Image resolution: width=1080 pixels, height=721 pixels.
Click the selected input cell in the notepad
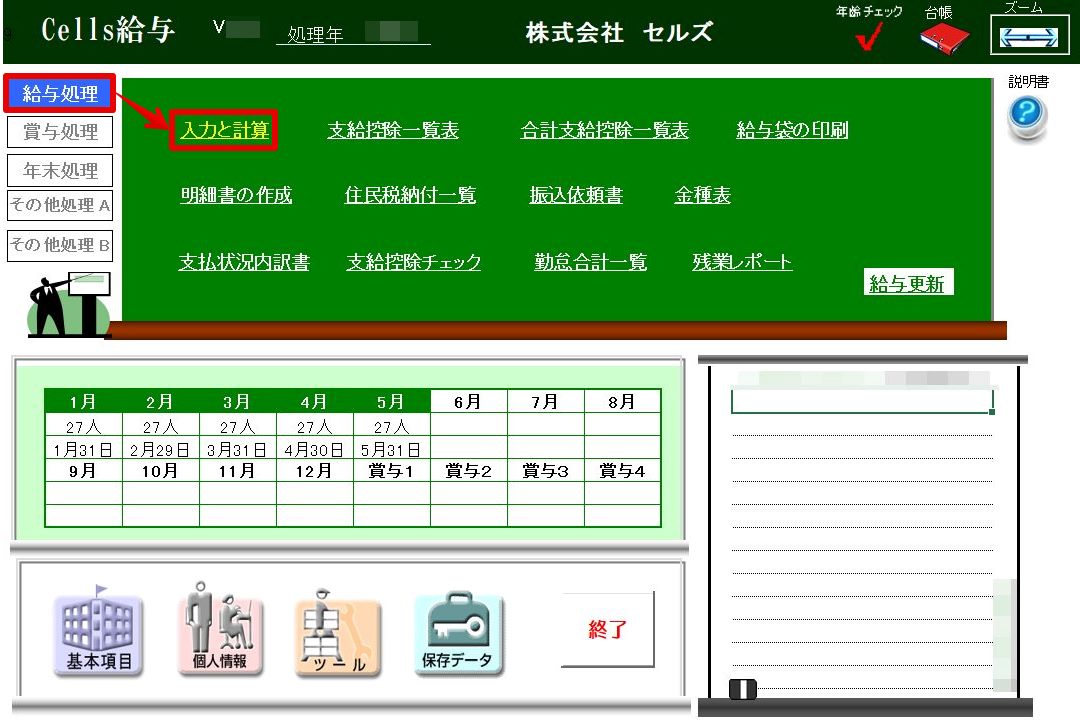[861, 402]
